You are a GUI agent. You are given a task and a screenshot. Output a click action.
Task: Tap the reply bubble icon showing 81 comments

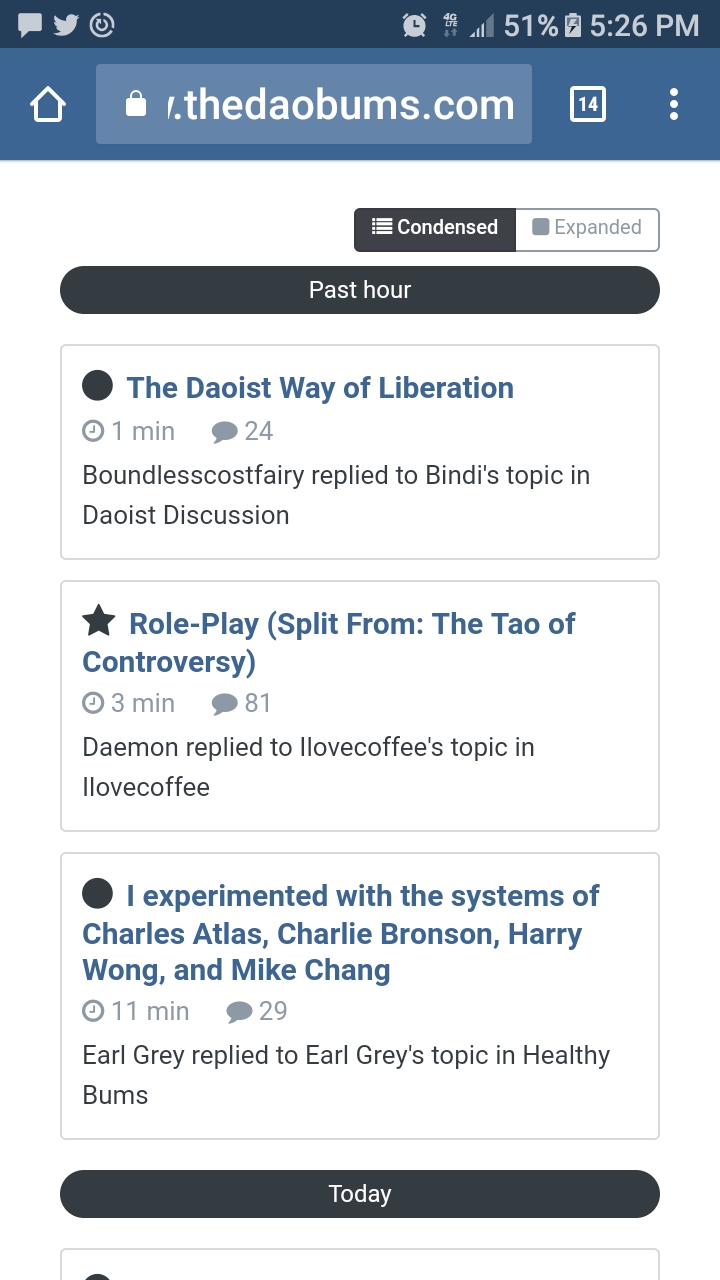(225, 704)
